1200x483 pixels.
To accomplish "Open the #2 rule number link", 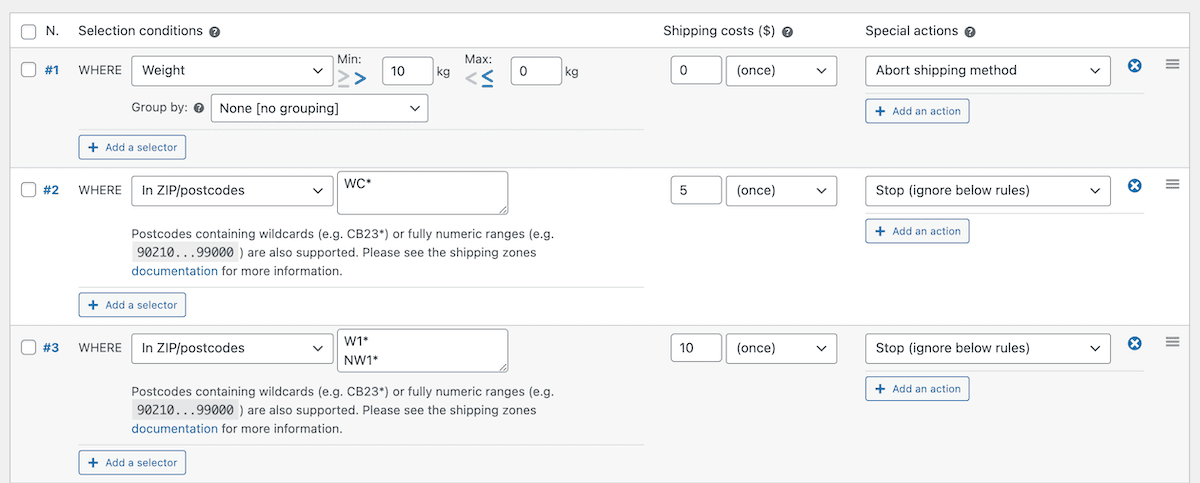I will [52, 190].
